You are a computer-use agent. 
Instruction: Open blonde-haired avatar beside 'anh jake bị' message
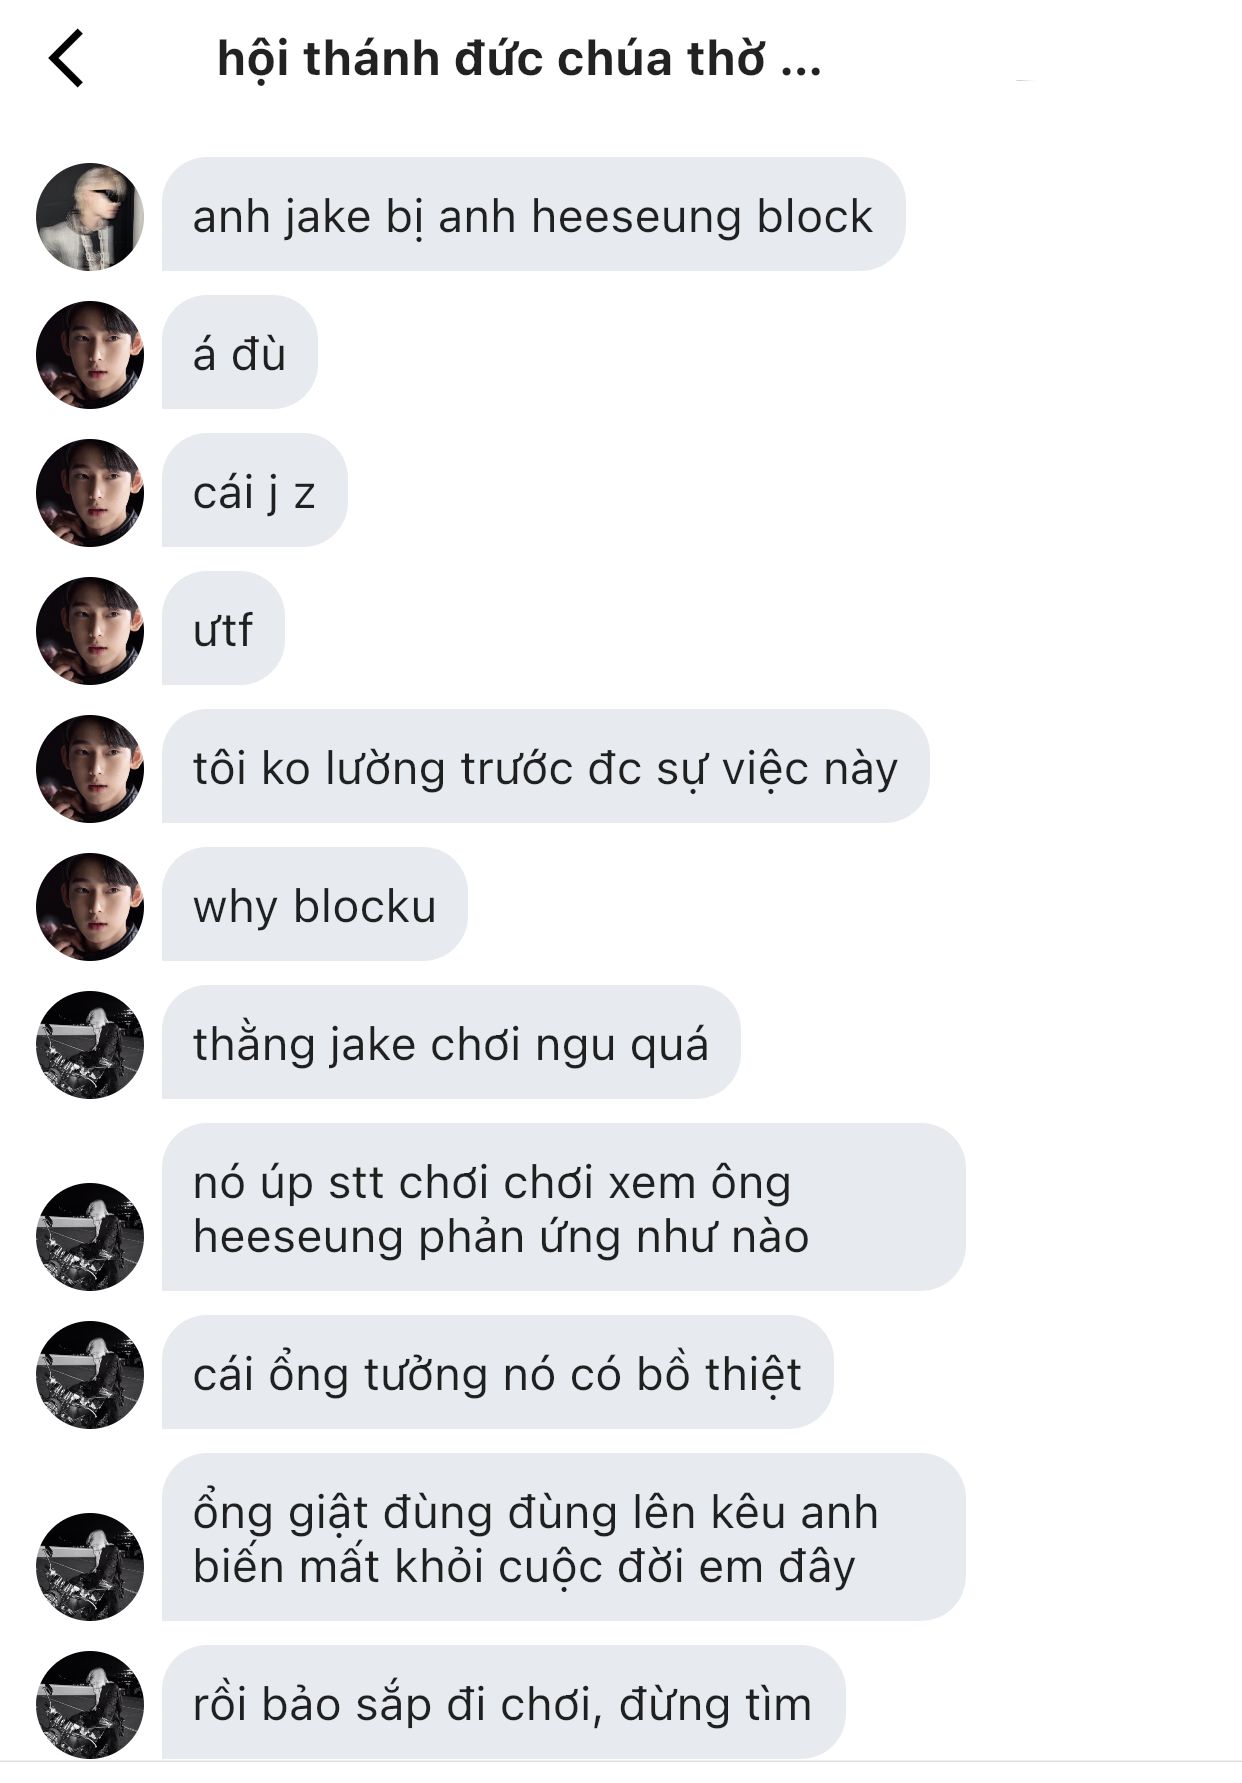(90, 217)
